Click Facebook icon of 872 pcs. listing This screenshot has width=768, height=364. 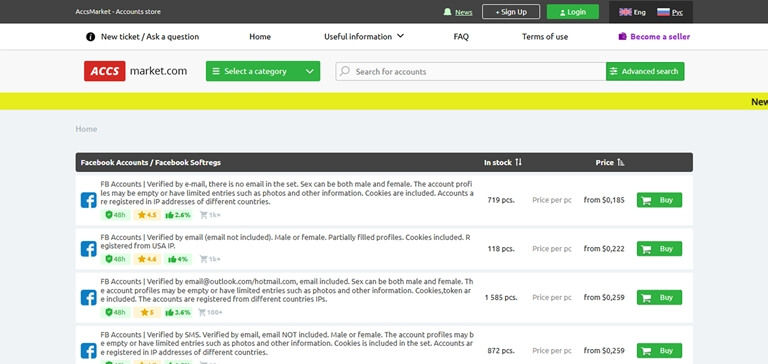(x=89, y=351)
